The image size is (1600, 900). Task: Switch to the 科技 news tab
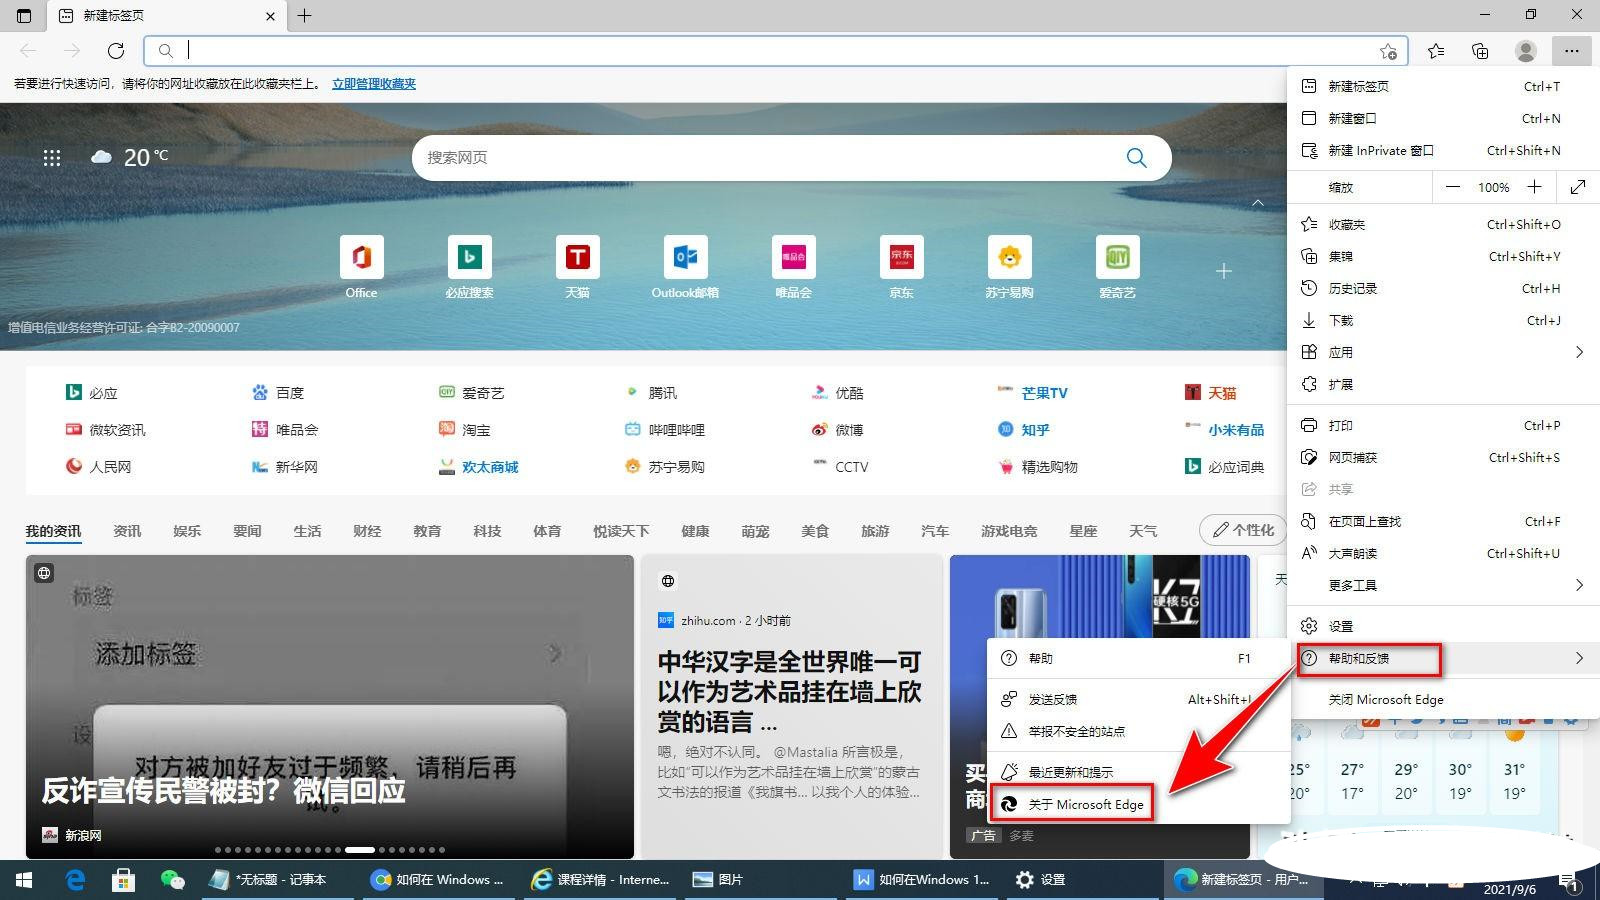click(x=487, y=531)
